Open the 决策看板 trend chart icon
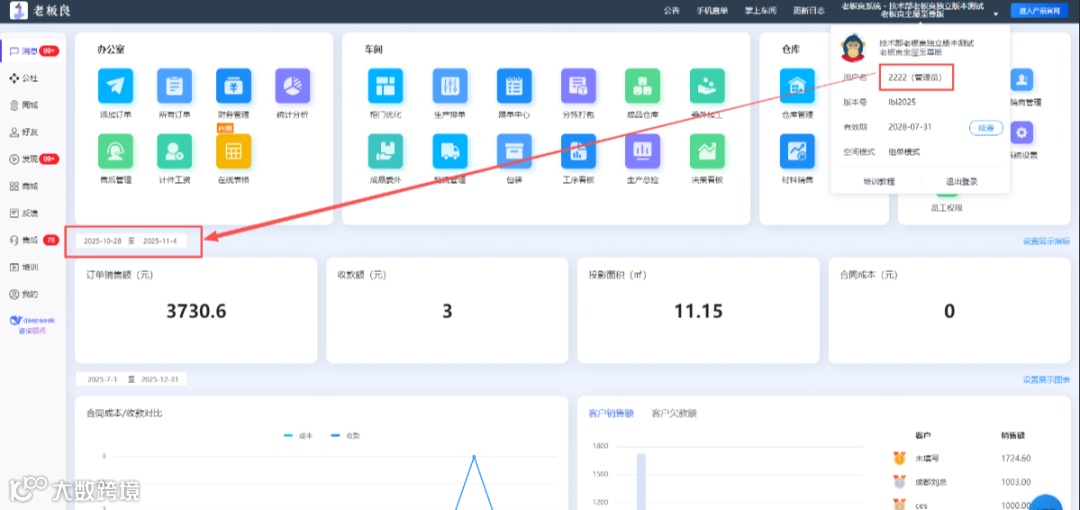Image resolution: width=1080 pixels, height=510 pixels. [707, 152]
